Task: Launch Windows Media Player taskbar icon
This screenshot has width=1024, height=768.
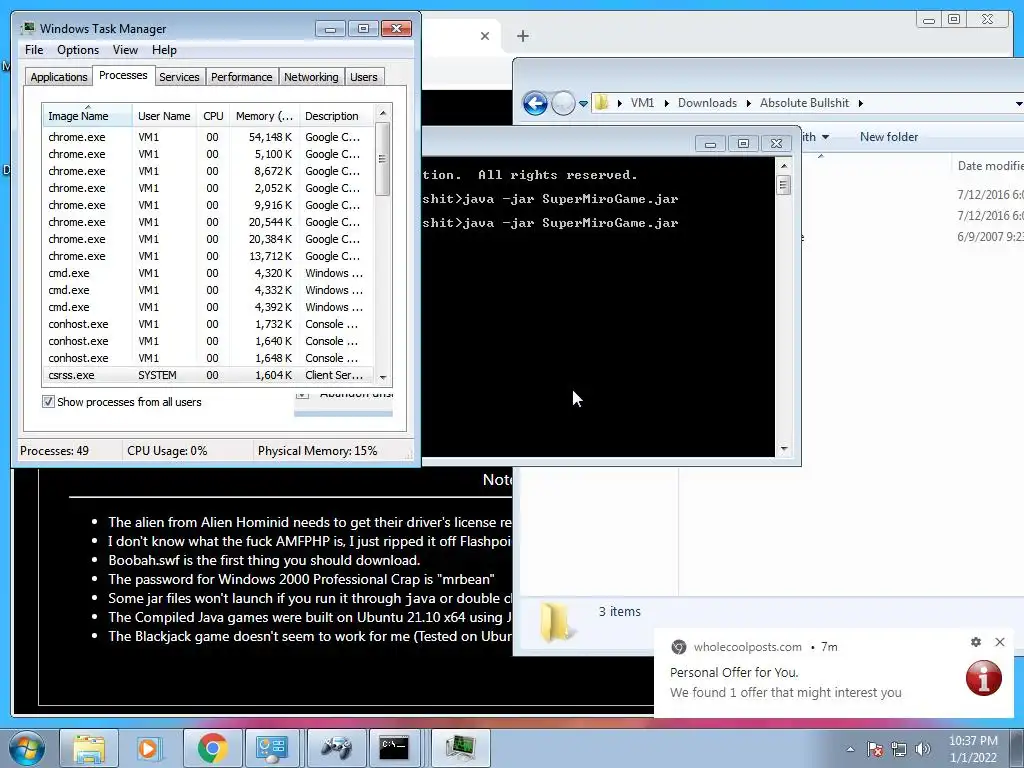Action: 148,749
